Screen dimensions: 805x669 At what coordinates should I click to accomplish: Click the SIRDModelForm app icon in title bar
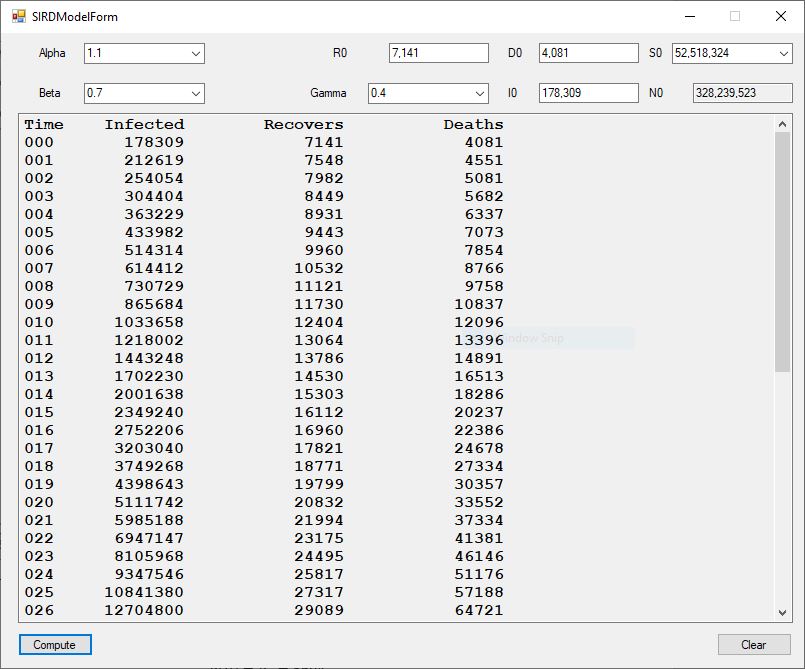pyautogui.click(x=18, y=17)
